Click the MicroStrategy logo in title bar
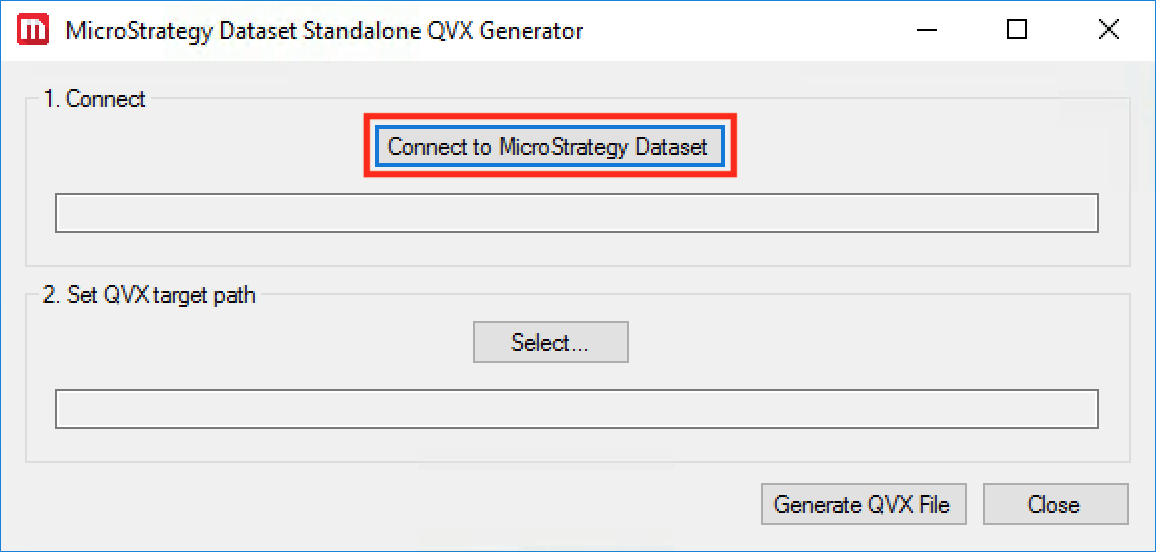Image resolution: width=1156 pixels, height=552 pixels. pyautogui.click(x=32, y=30)
